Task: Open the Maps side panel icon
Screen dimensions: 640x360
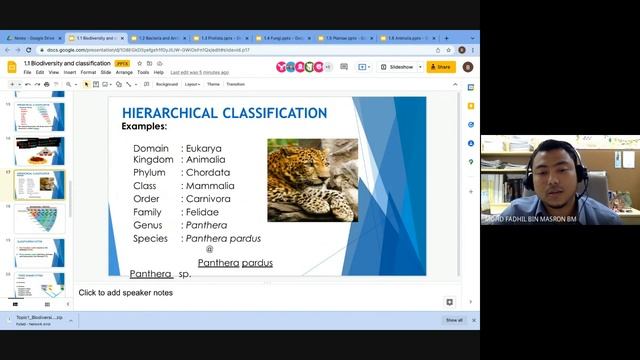Action: pyautogui.click(x=471, y=162)
